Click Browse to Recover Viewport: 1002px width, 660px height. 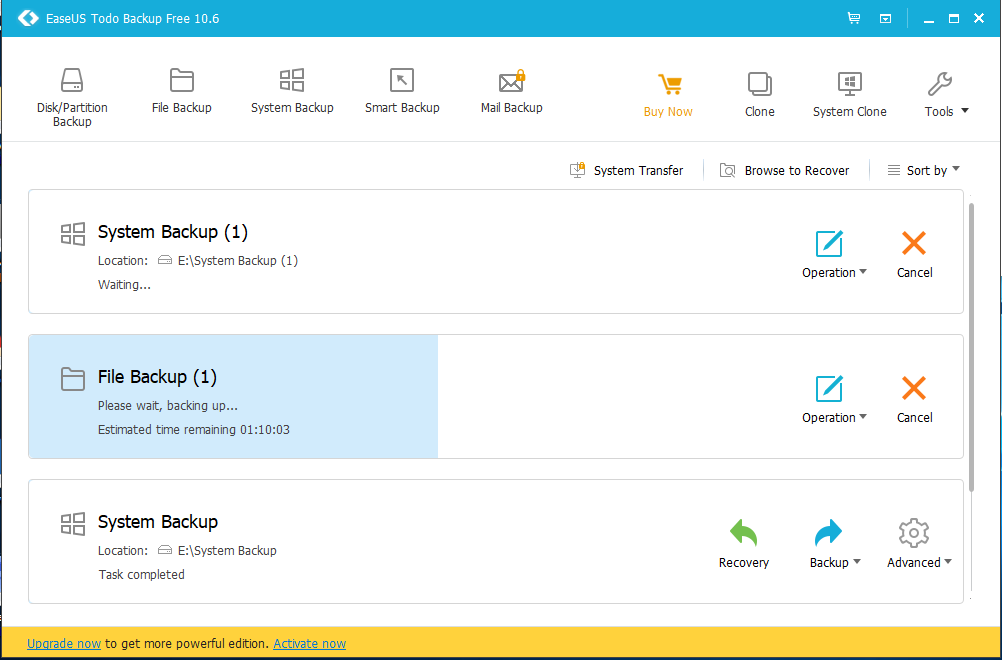coord(784,170)
